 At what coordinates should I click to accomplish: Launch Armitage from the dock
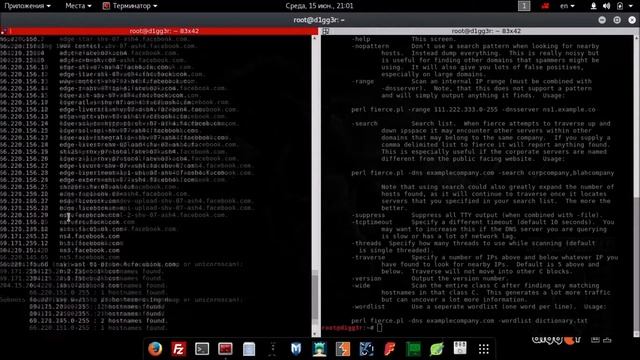(x=319, y=349)
